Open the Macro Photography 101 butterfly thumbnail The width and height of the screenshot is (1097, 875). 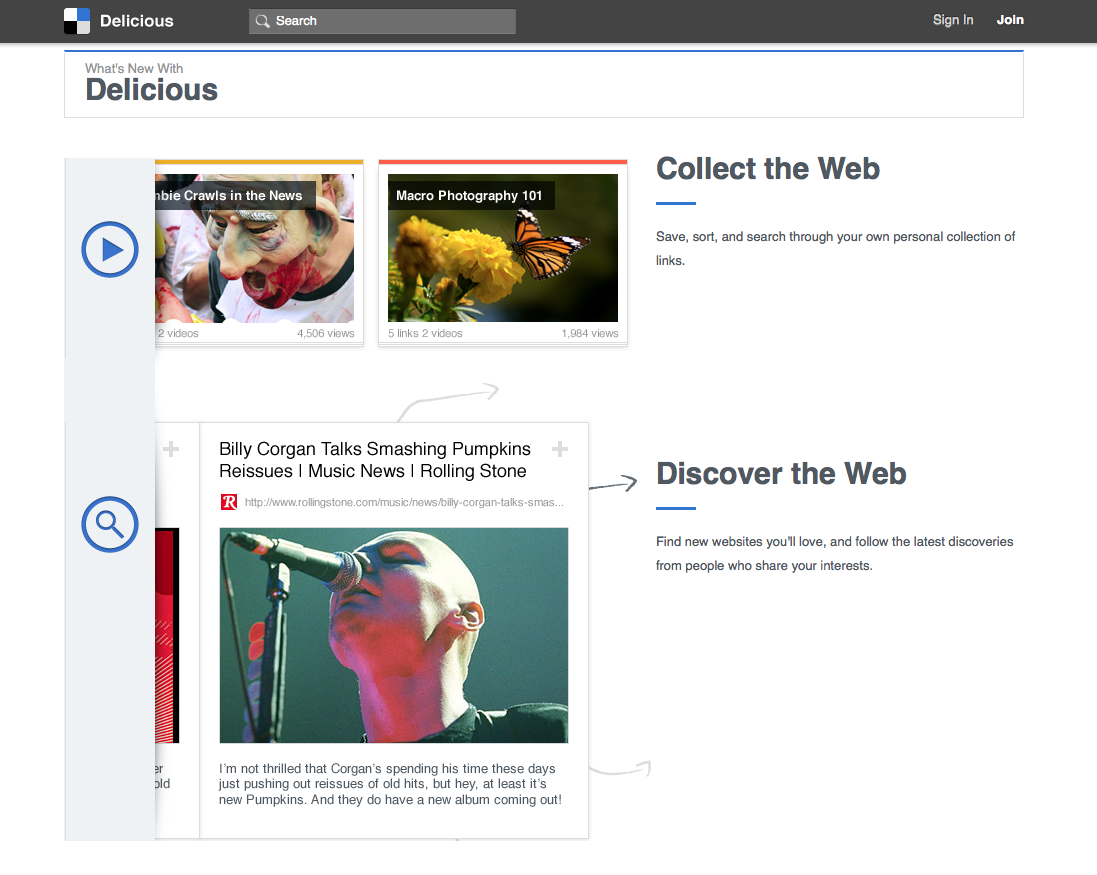[503, 248]
